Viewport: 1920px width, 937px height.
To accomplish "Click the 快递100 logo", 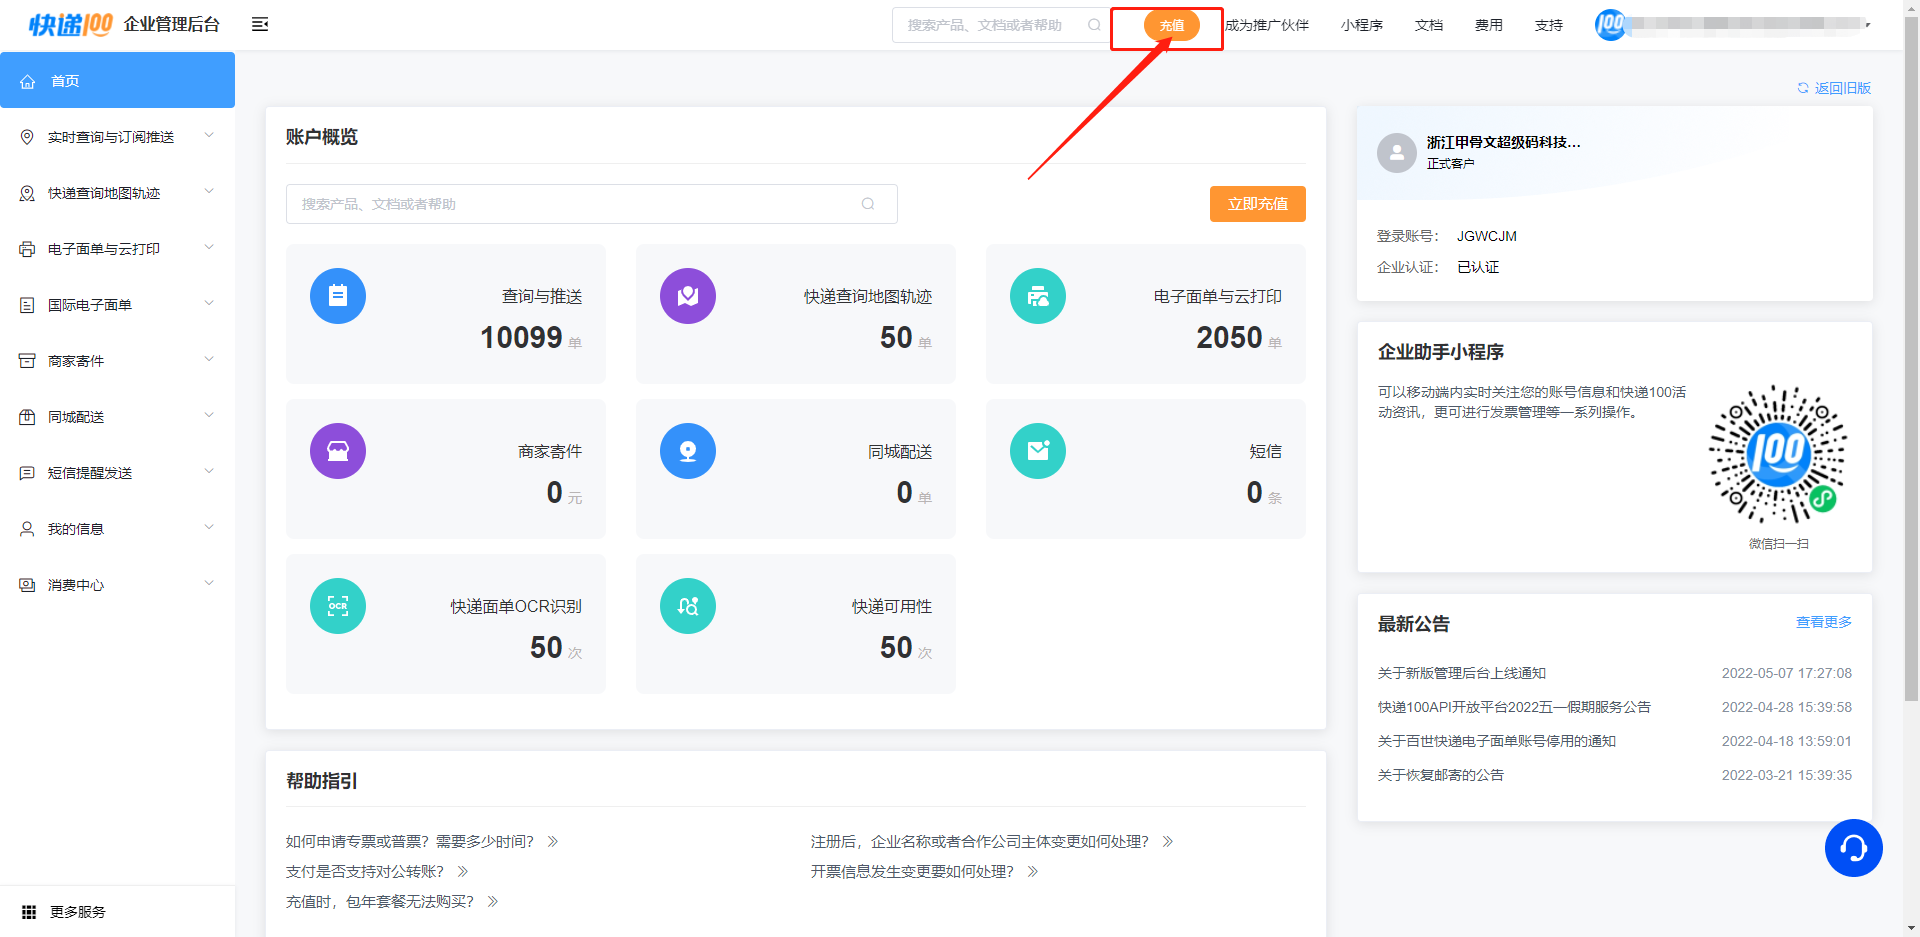I will (70, 24).
